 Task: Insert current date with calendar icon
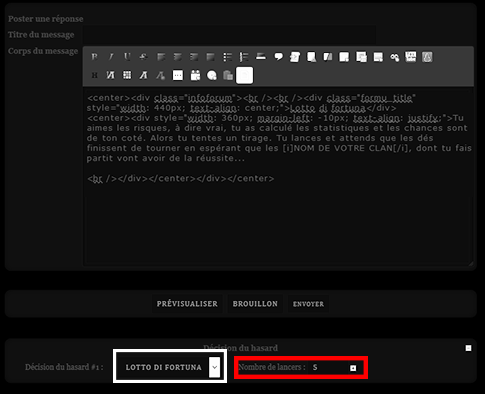[195, 75]
